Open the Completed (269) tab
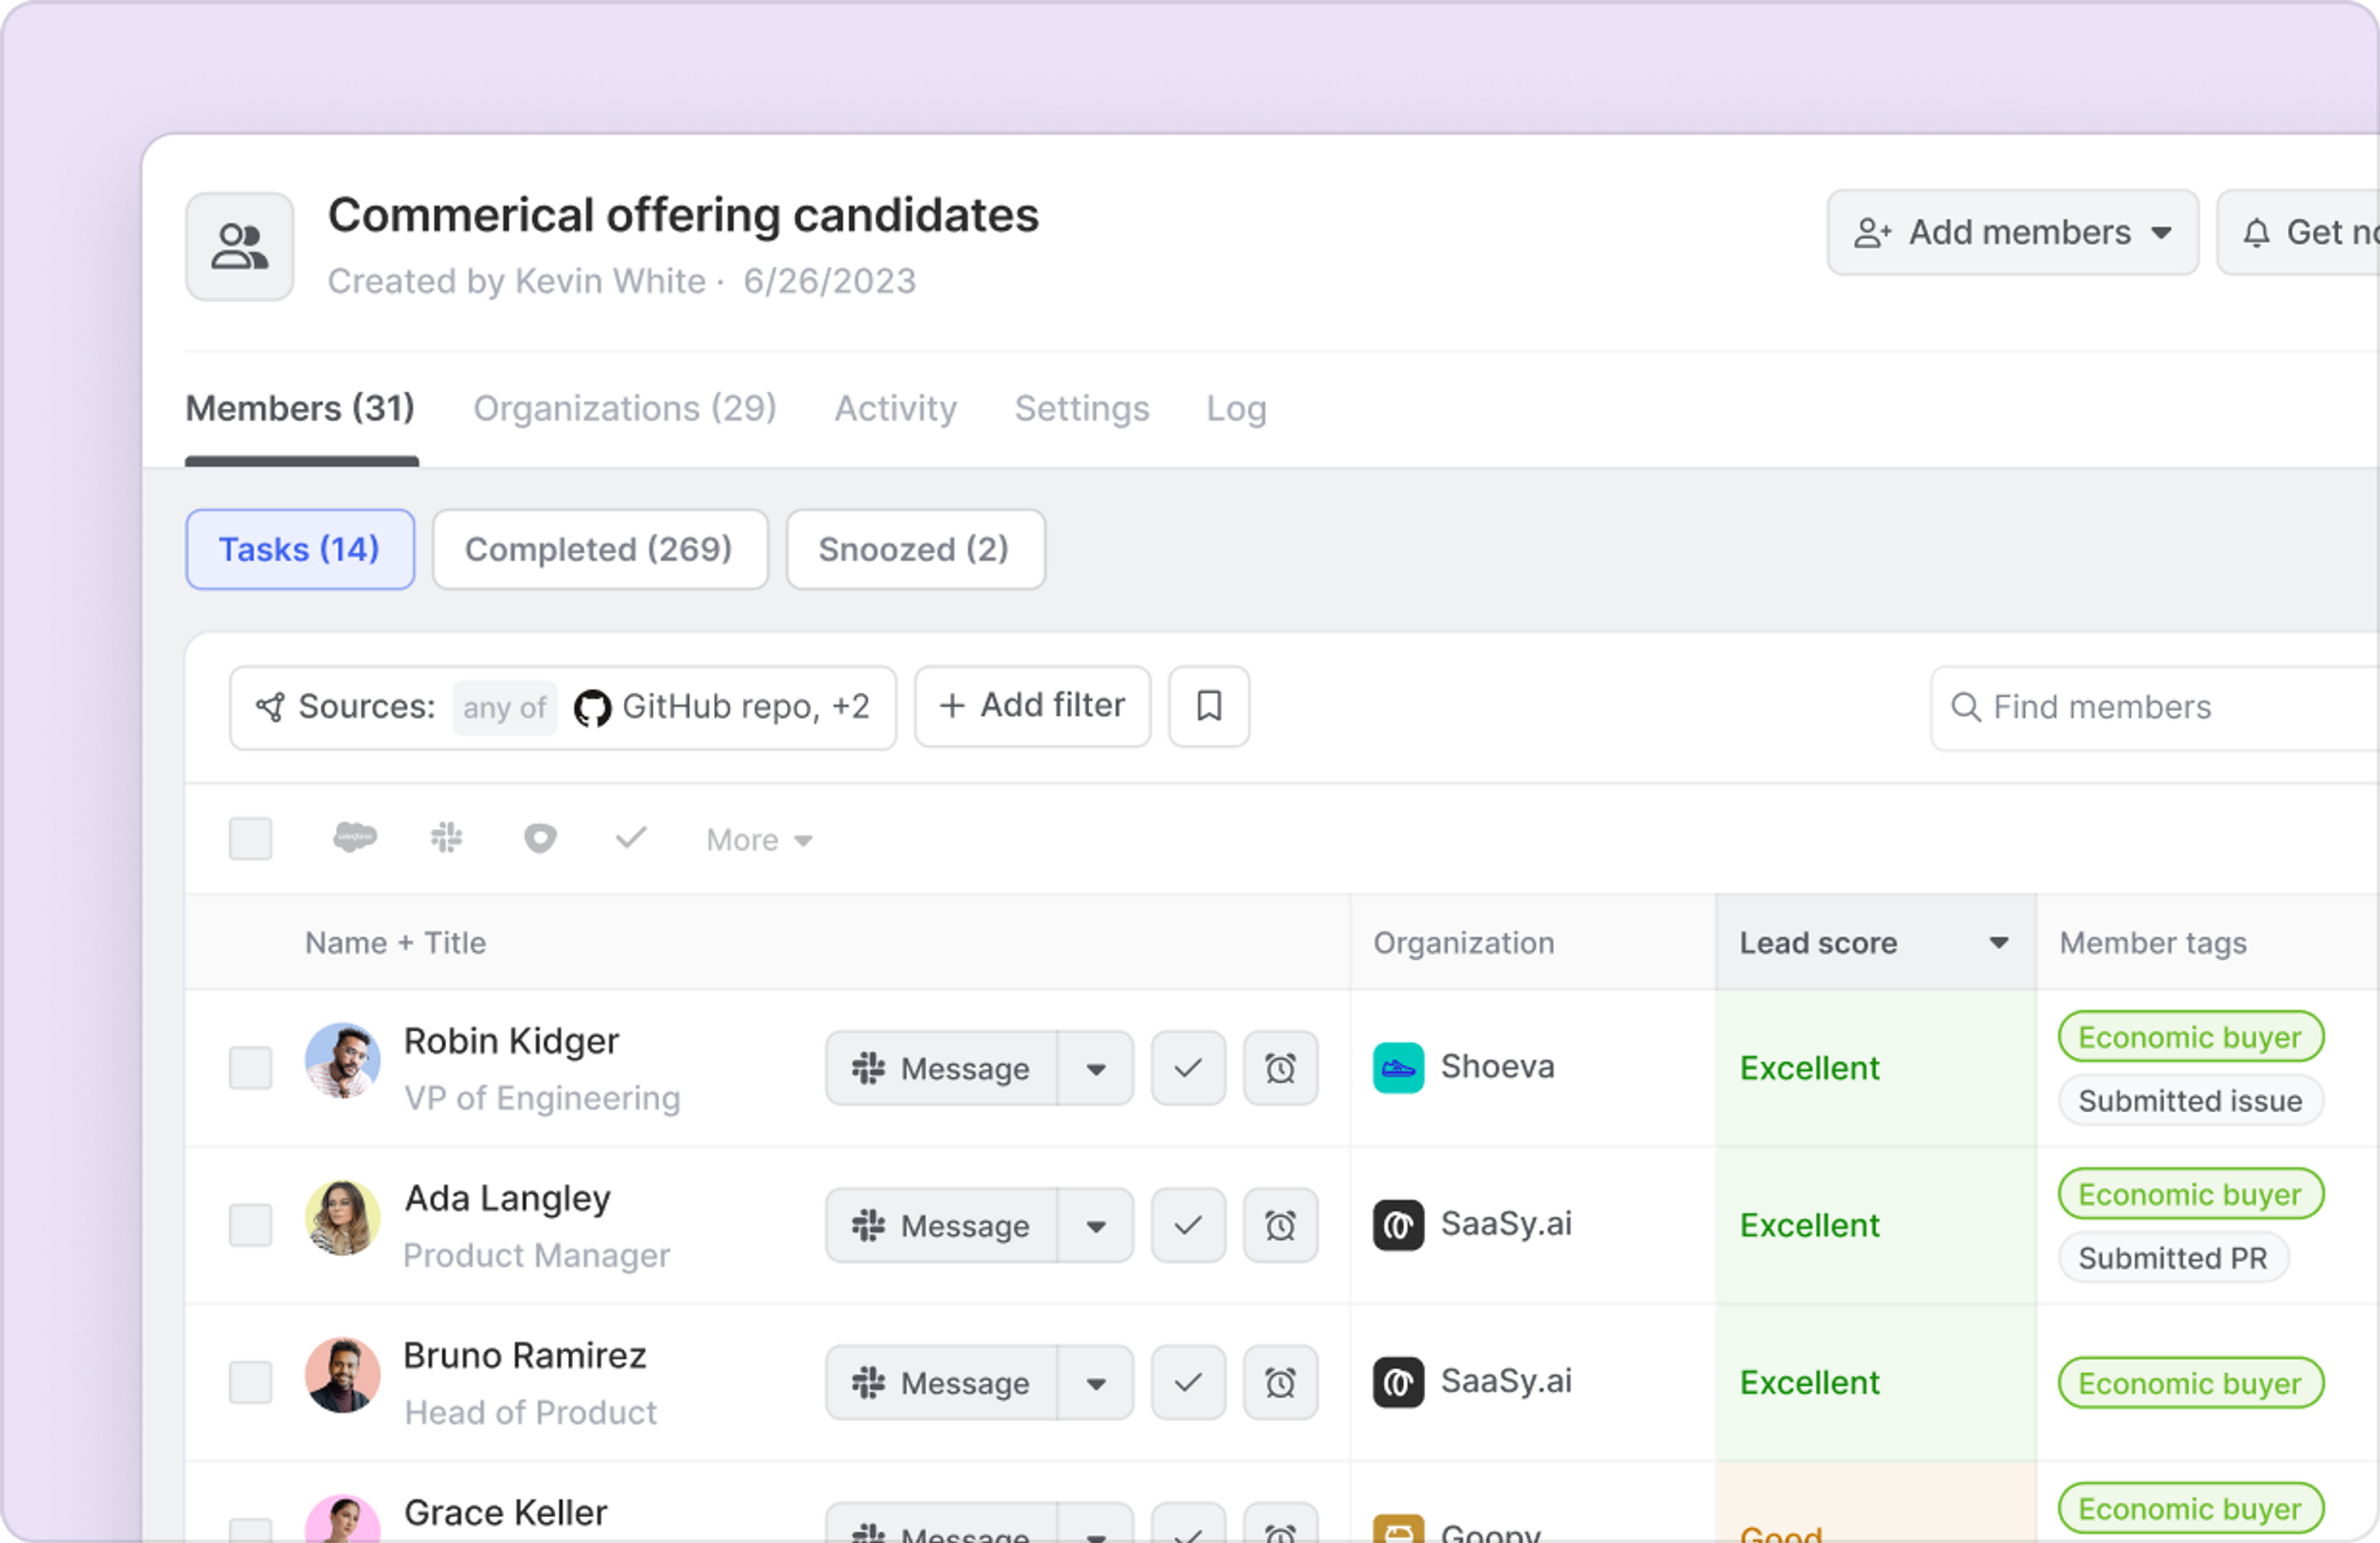The image size is (2380, 1543). point(599,549)
